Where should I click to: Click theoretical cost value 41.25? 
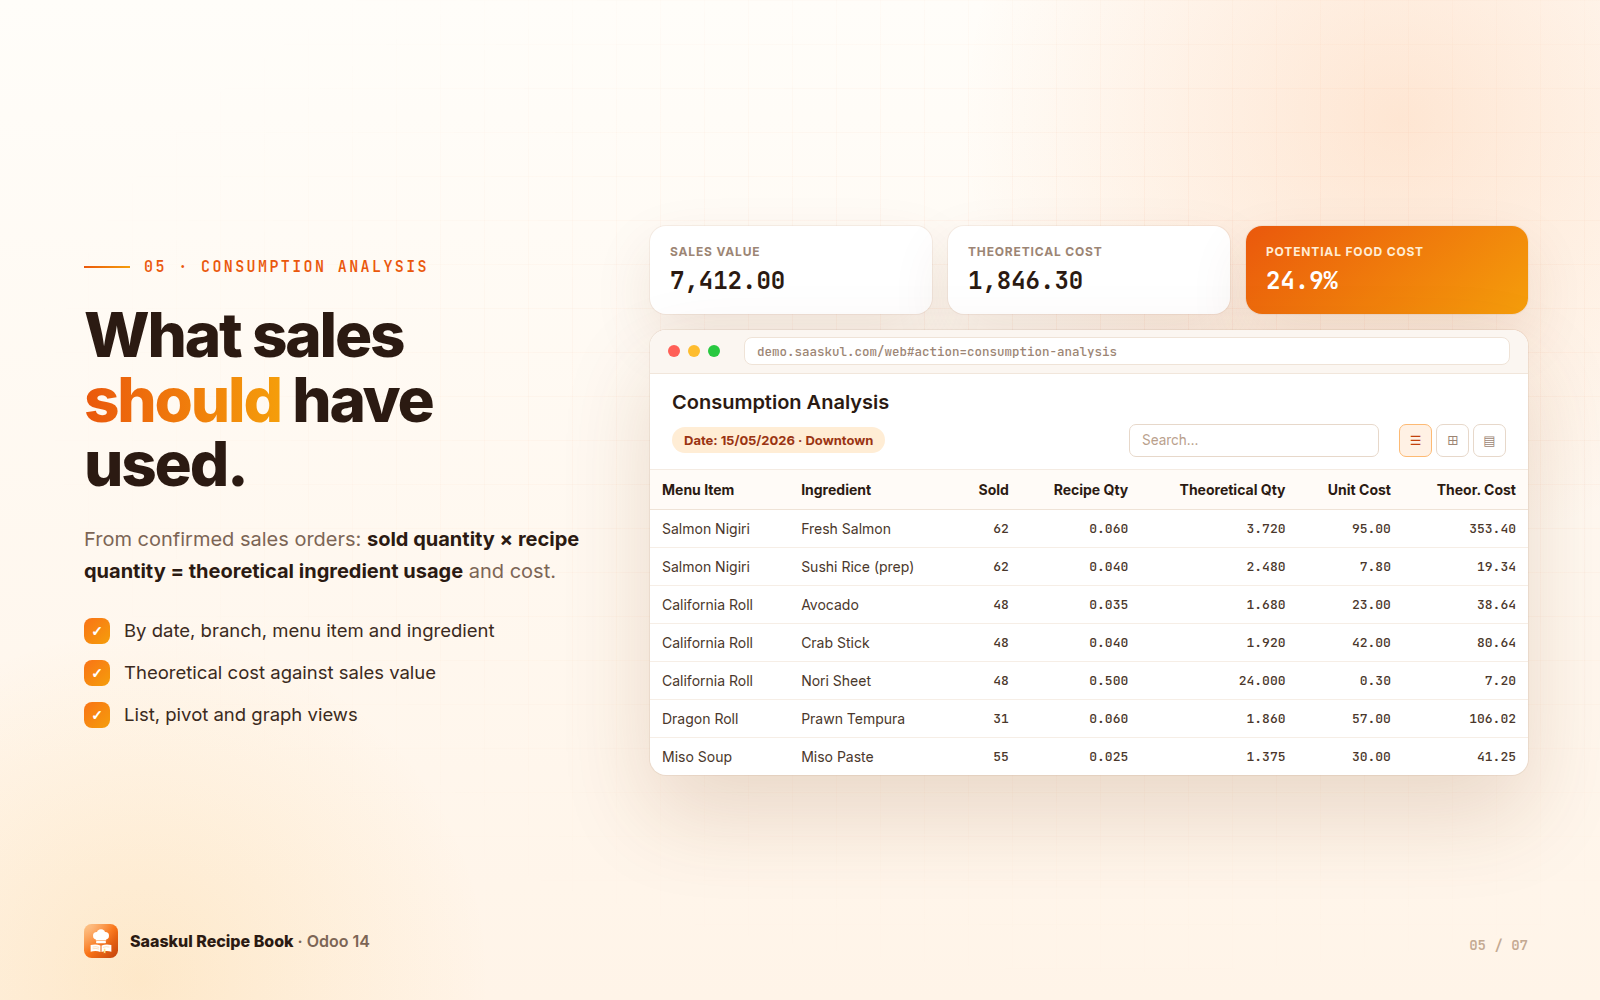point(1496,757)
